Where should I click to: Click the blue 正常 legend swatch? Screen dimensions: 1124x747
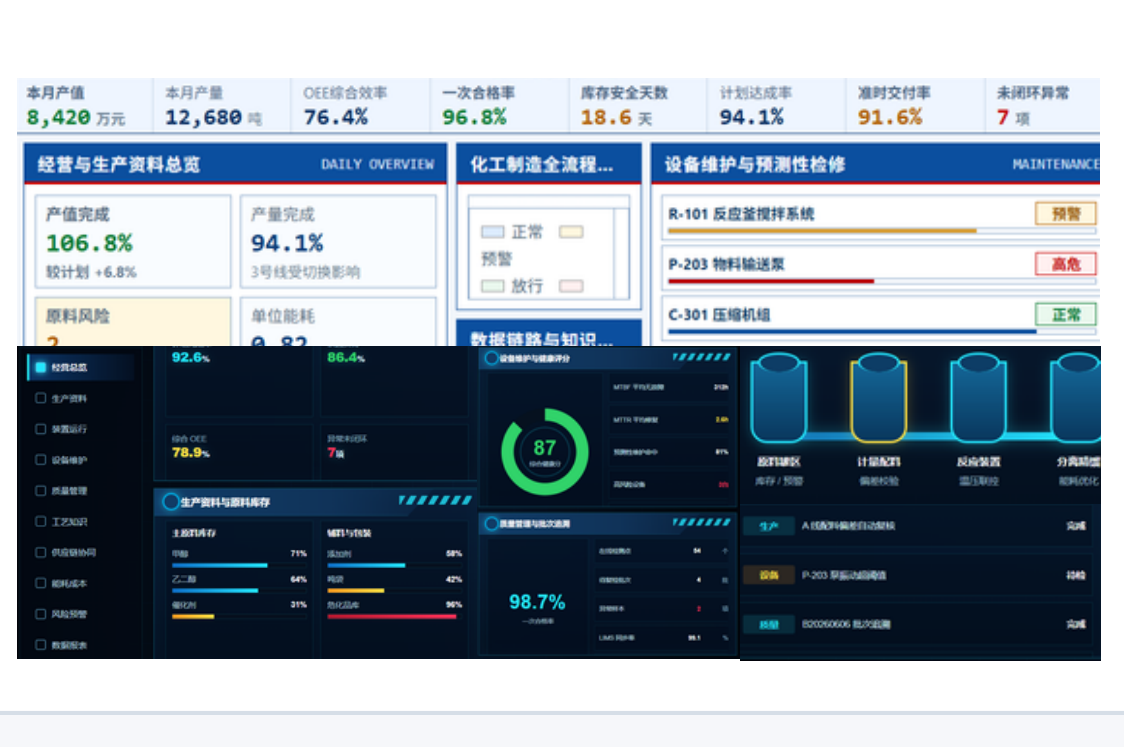point(492,232)
